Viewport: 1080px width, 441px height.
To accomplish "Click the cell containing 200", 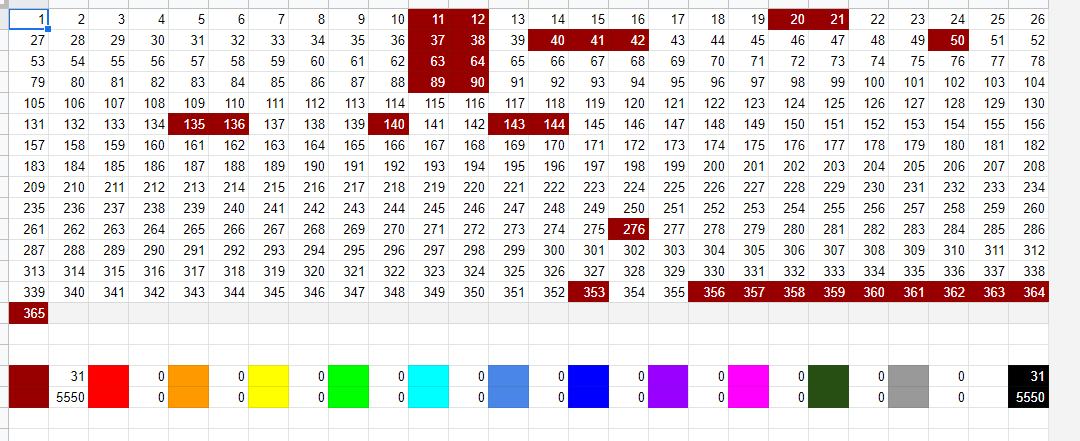I will tap(708, 167).
